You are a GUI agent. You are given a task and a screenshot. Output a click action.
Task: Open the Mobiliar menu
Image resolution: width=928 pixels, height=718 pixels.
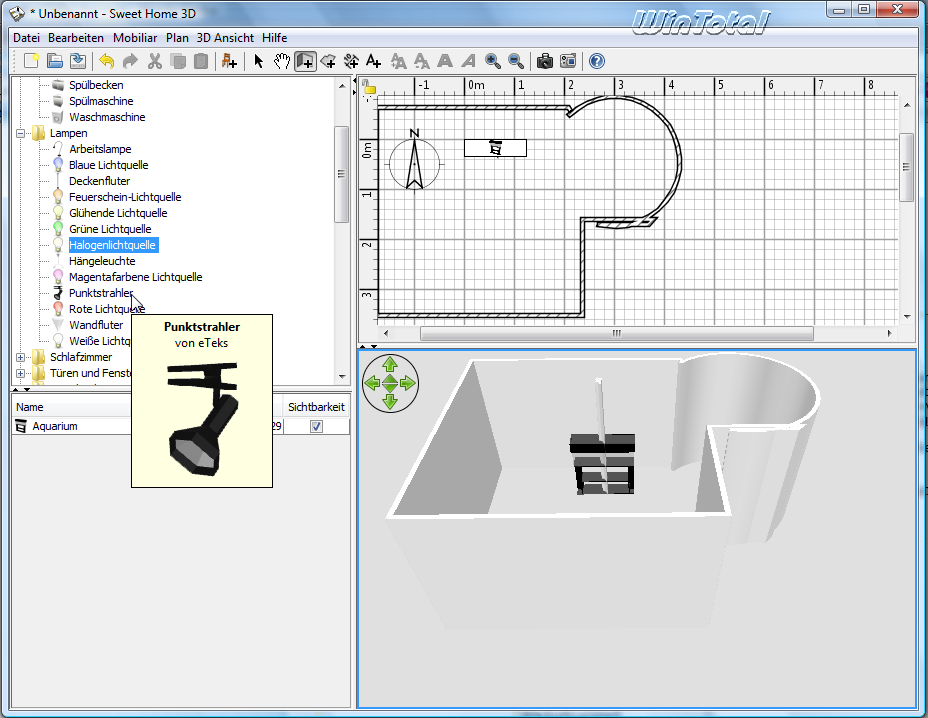135,37
